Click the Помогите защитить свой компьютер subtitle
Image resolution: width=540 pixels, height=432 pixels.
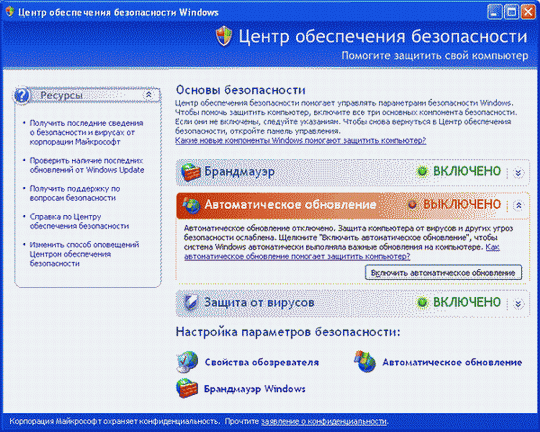(x=435, y=55)
